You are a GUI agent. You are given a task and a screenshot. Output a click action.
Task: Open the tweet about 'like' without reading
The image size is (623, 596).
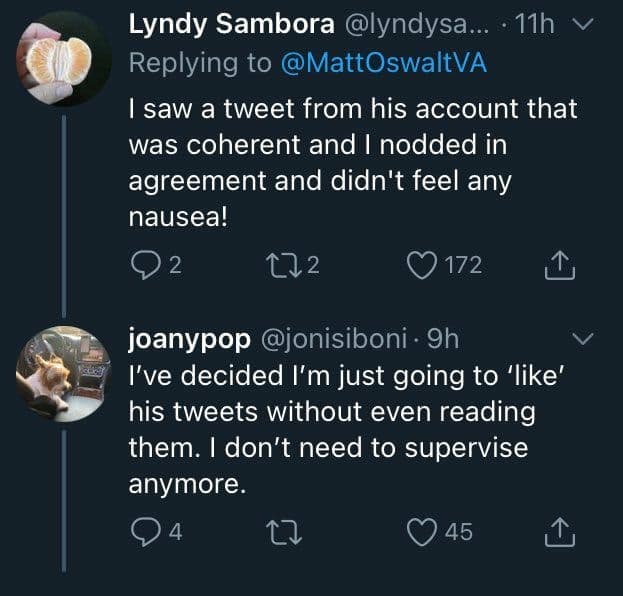(x=330, y=430)
